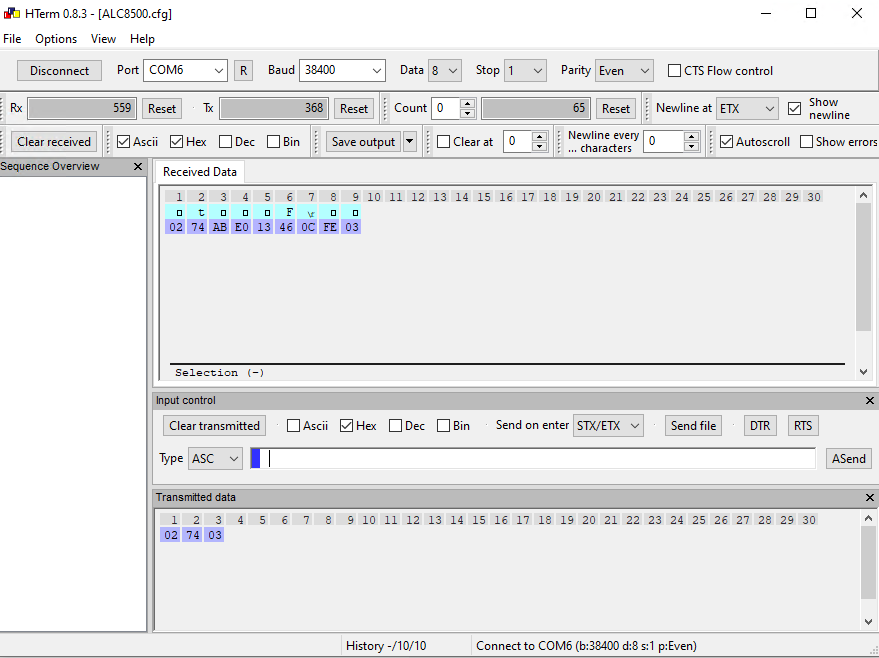Open the File menu
879x658 pixels.
tap(12, 39)
